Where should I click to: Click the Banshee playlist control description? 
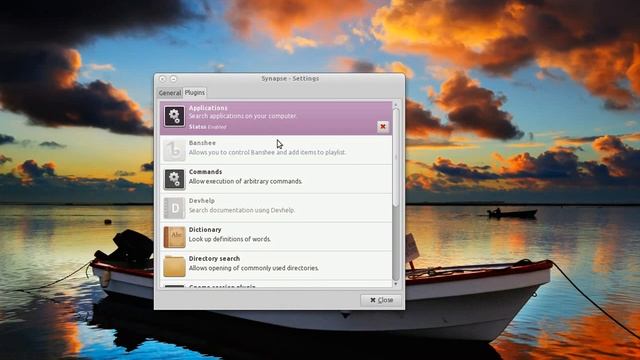point(267,152)
